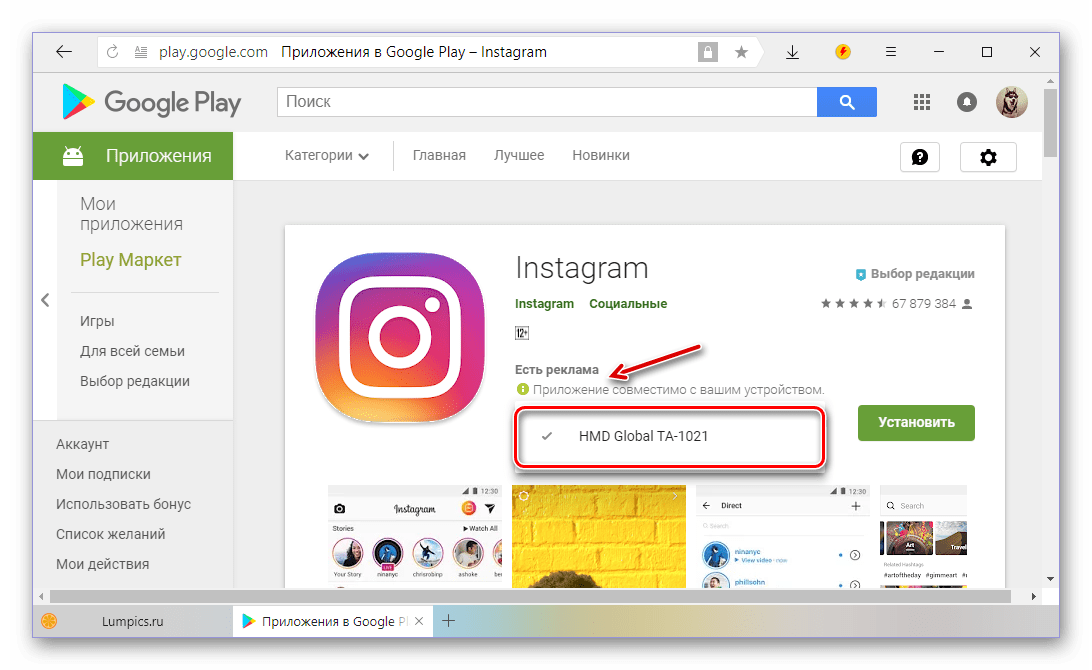Open Выбор редакции in sidebar

click(x=134, y=381)
